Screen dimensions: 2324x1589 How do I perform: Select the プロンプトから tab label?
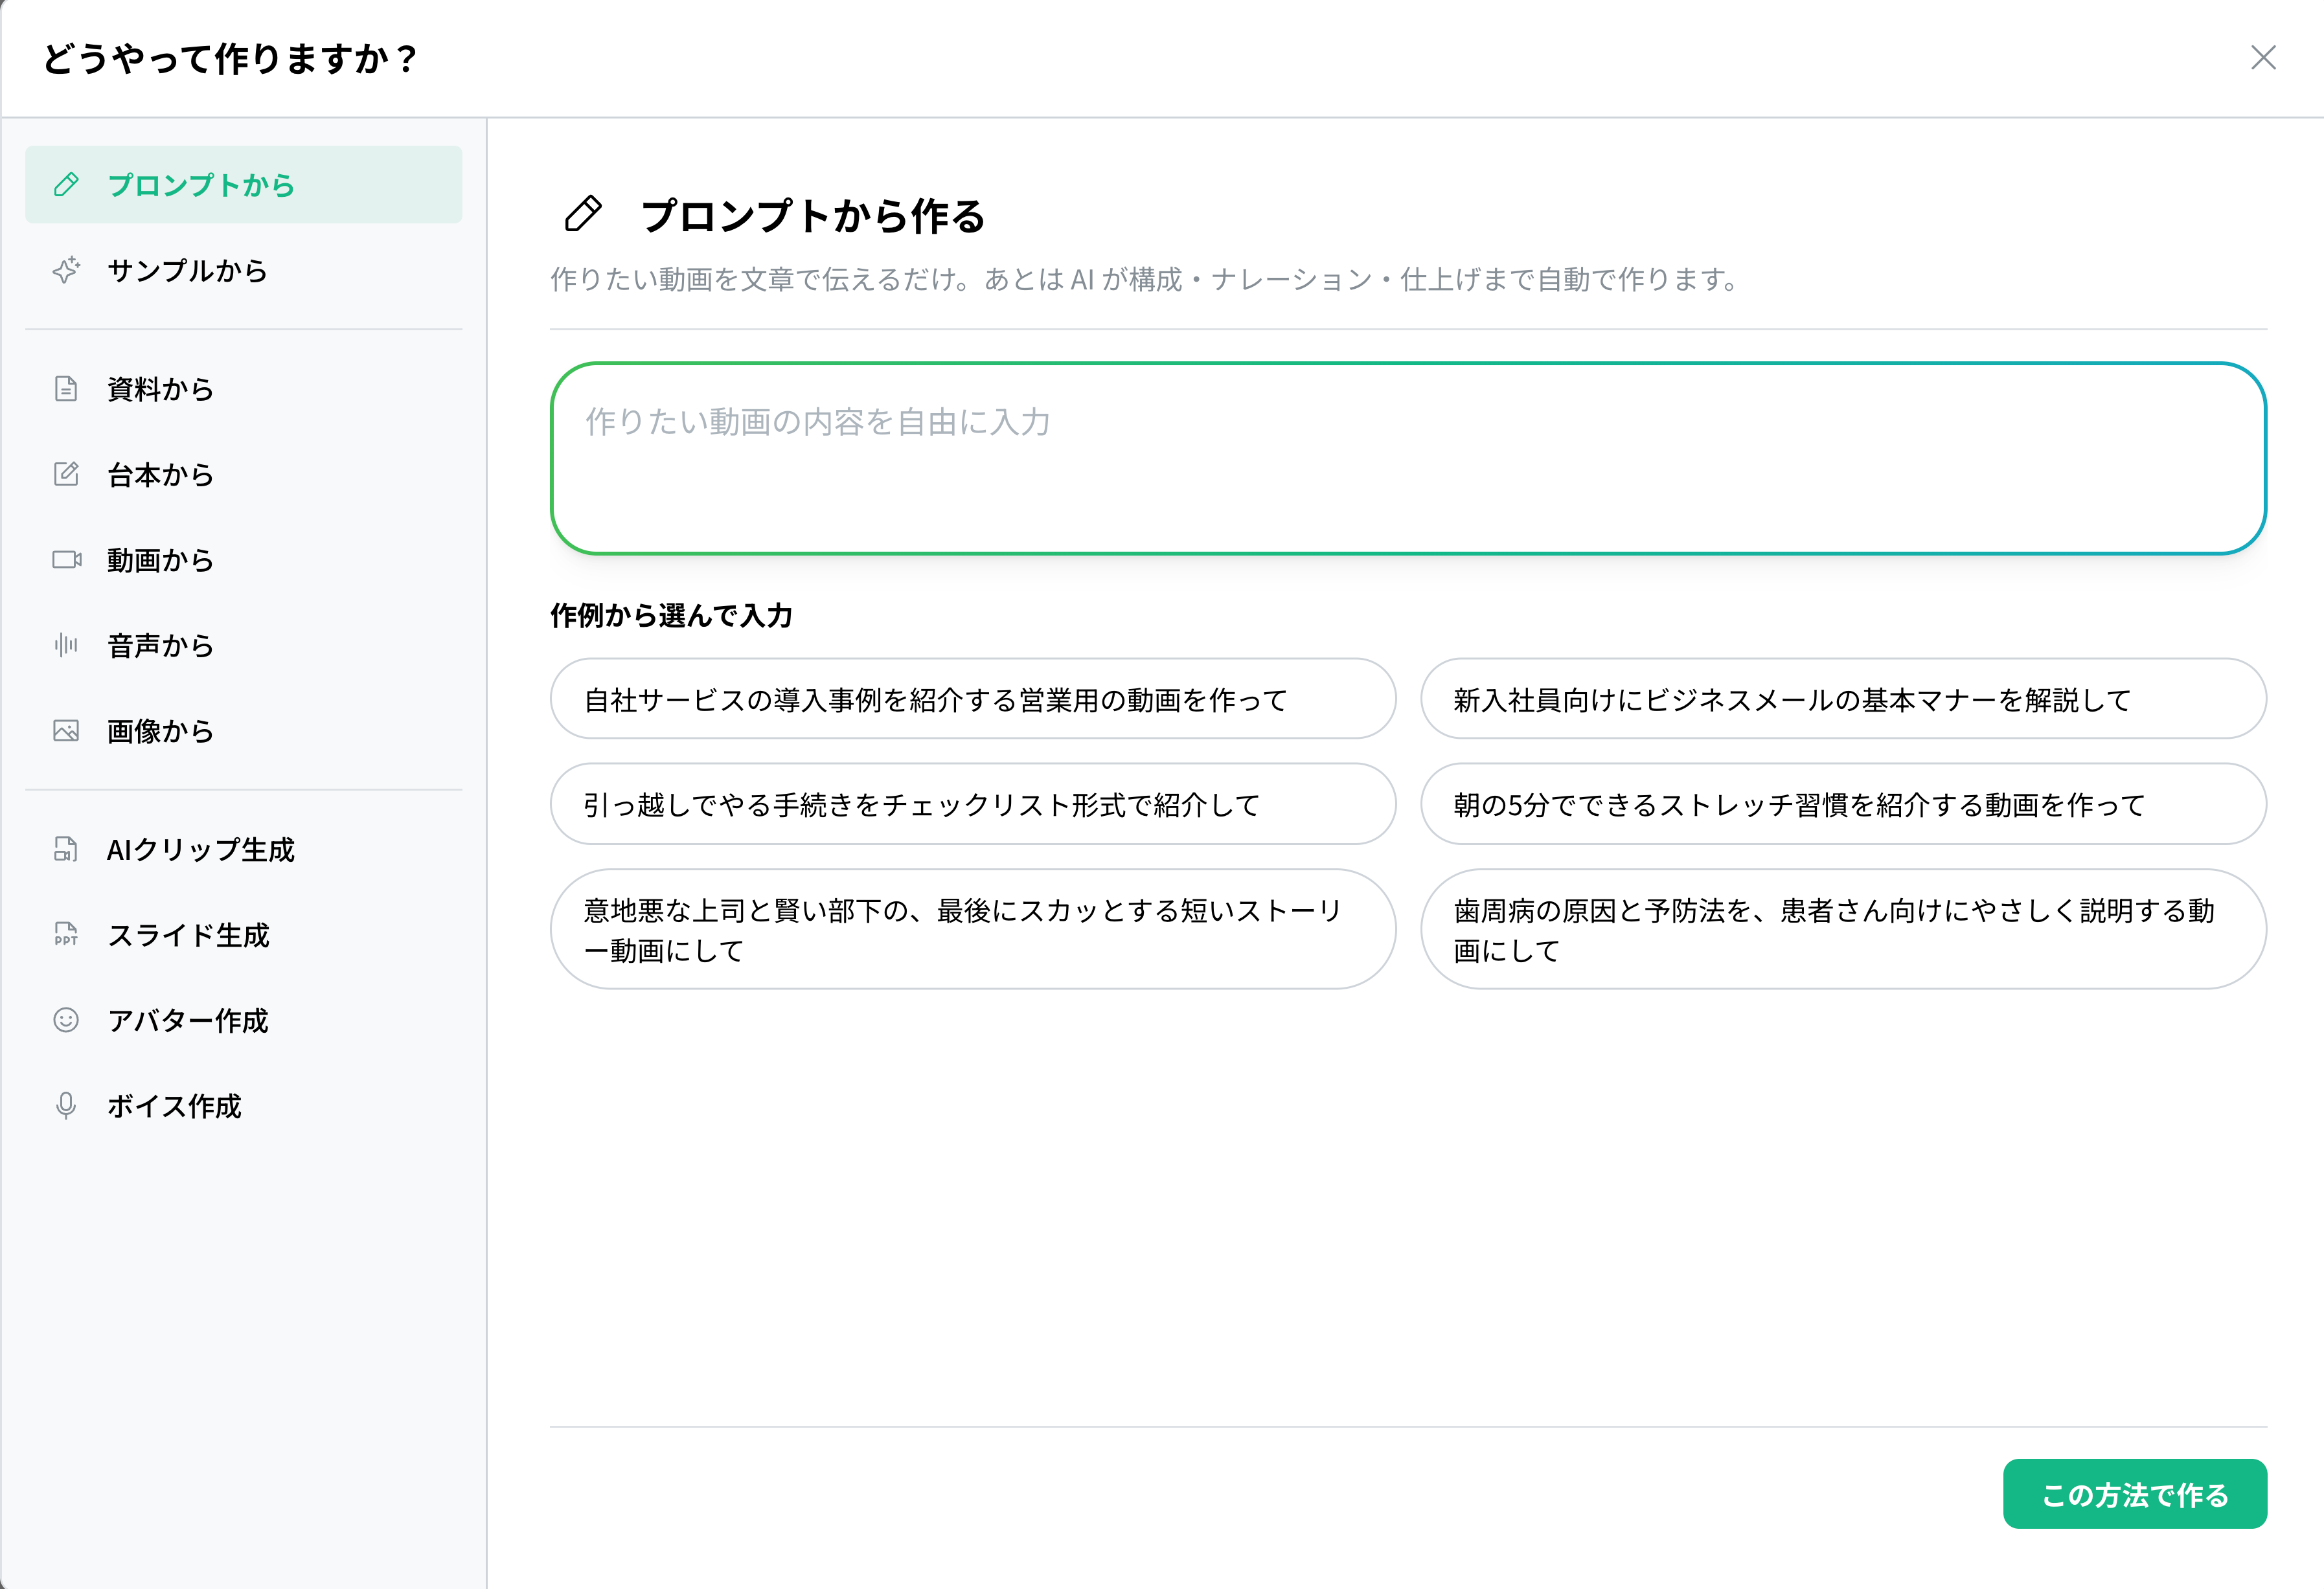(x=201, y=185)
